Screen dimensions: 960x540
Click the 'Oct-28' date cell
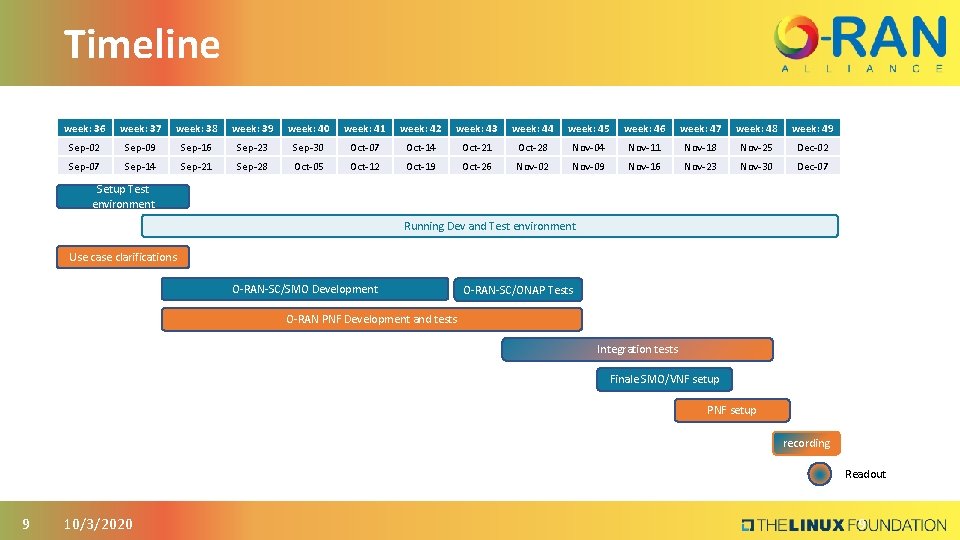[533, 147]
